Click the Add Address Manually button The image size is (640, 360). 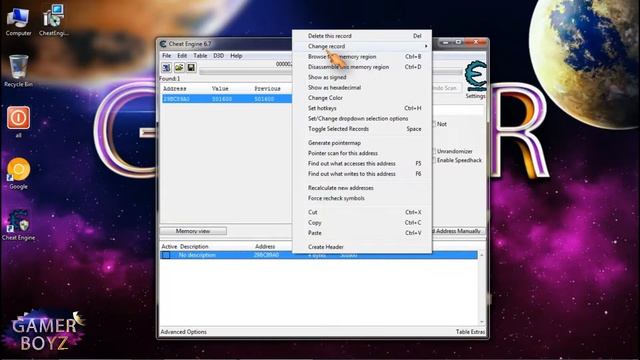458,231
